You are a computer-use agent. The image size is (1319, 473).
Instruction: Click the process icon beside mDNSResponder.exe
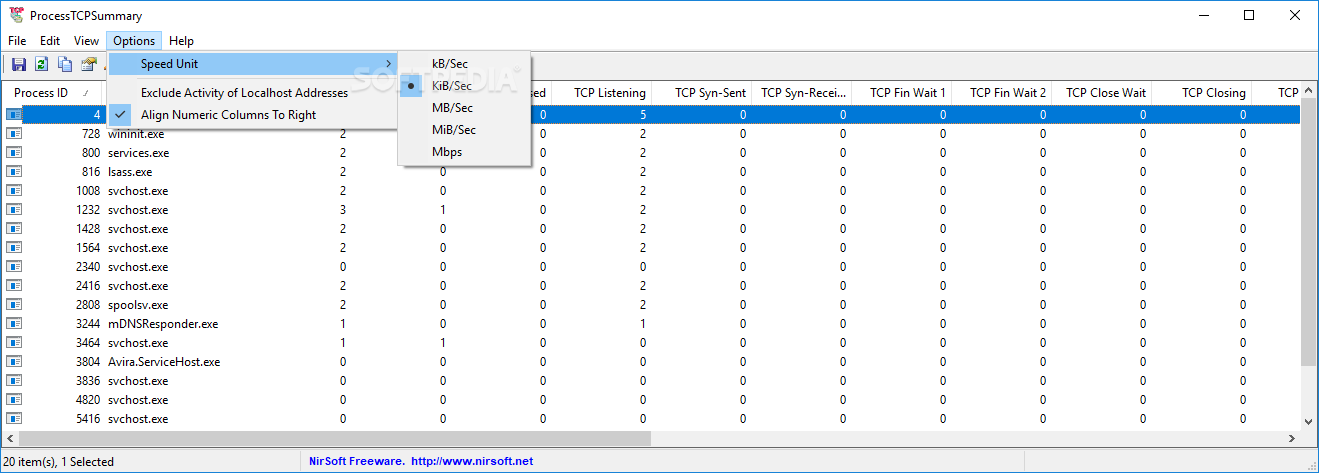pos(14,324)
